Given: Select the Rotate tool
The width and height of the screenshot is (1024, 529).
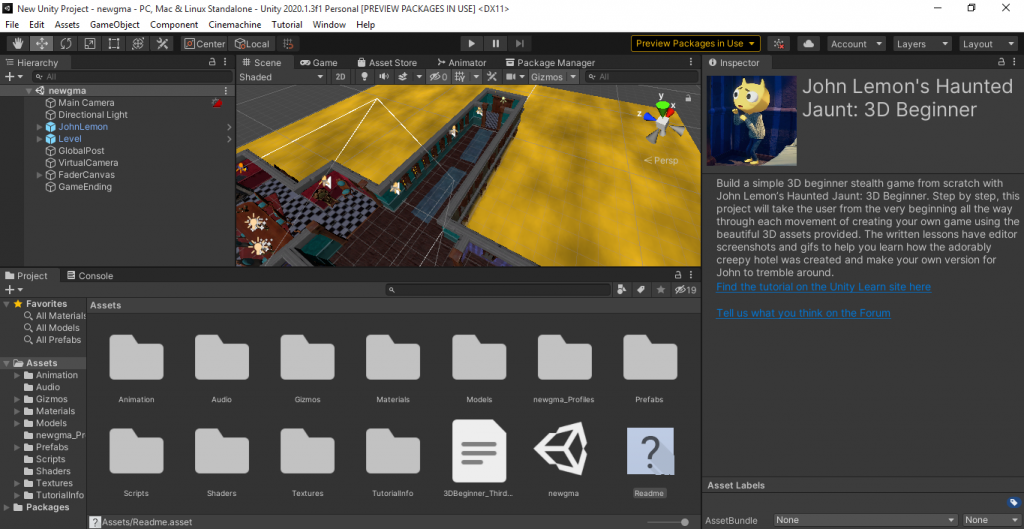Looking at the screenshot, I should tap(66, 44).
